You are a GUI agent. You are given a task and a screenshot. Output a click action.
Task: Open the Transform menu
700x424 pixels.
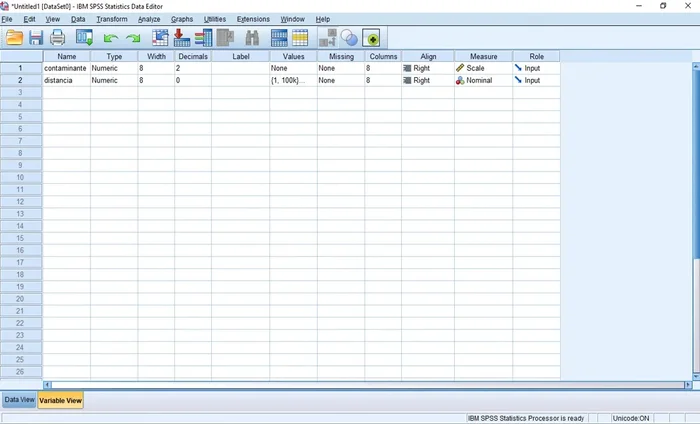[x=112, y=19]
